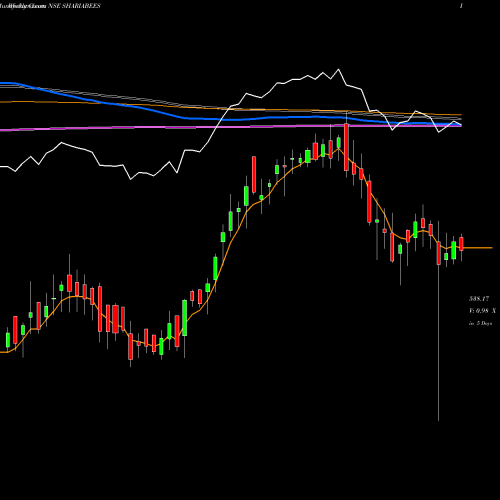500x500 pixels.
Task: Click the highest peak of the white line
Action: tap(339, 69)
